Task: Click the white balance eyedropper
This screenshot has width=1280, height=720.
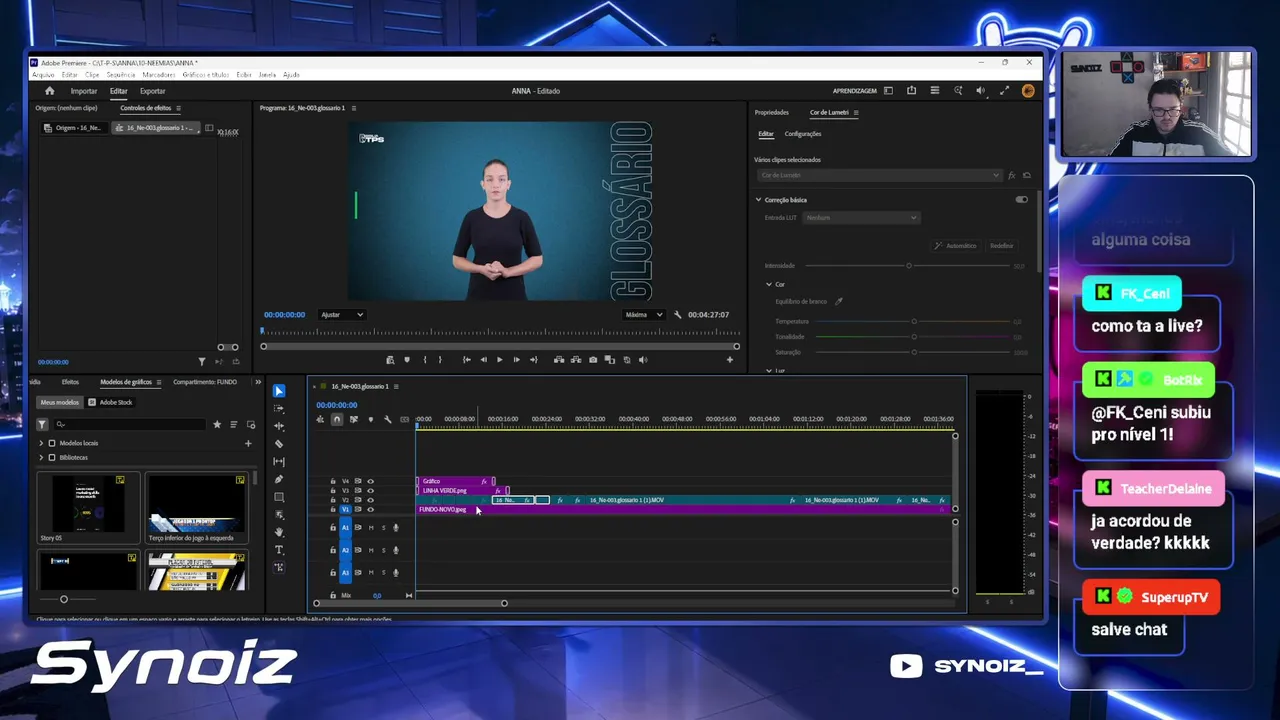Action: click(x=839, y=301)
